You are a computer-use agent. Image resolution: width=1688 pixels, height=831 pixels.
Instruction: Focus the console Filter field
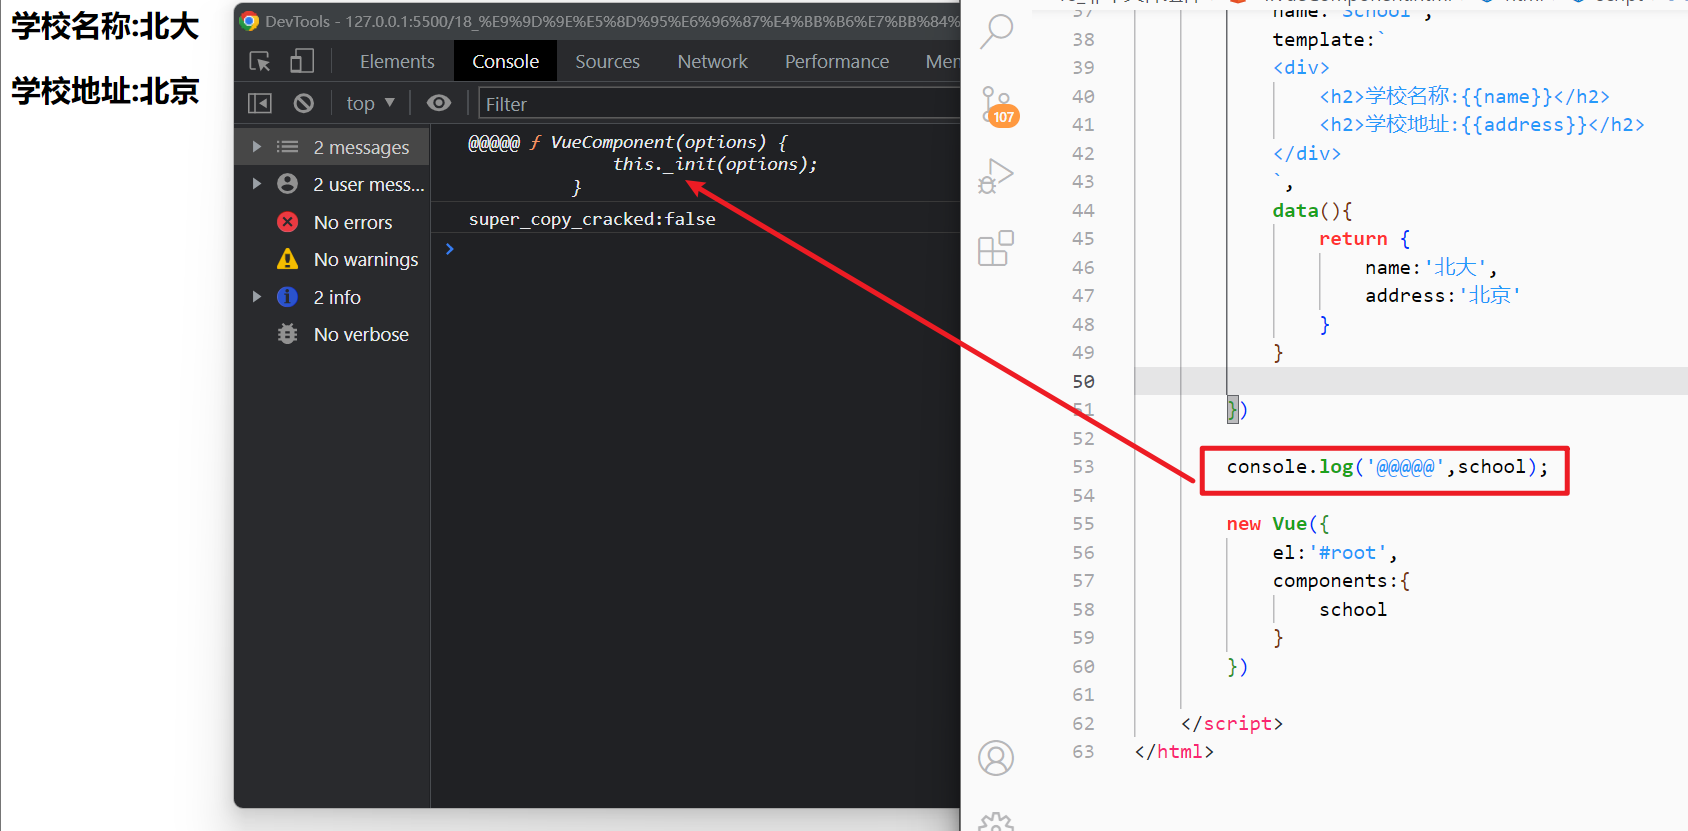pos(719,104)
